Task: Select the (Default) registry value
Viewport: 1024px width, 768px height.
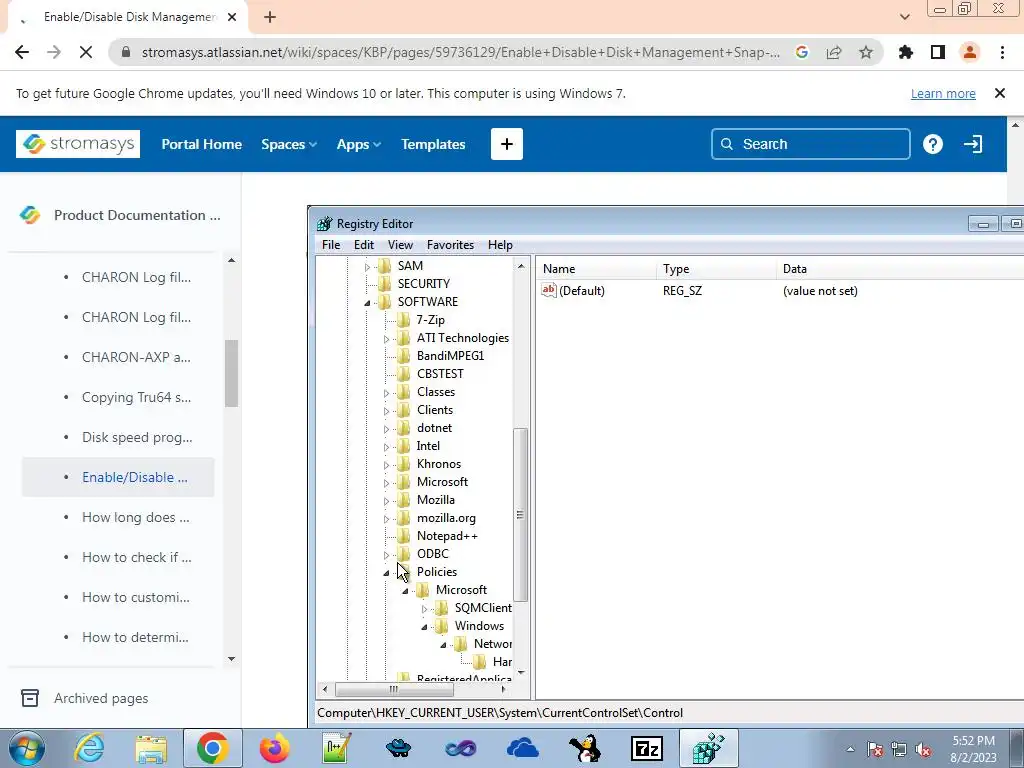Action: 582,291
